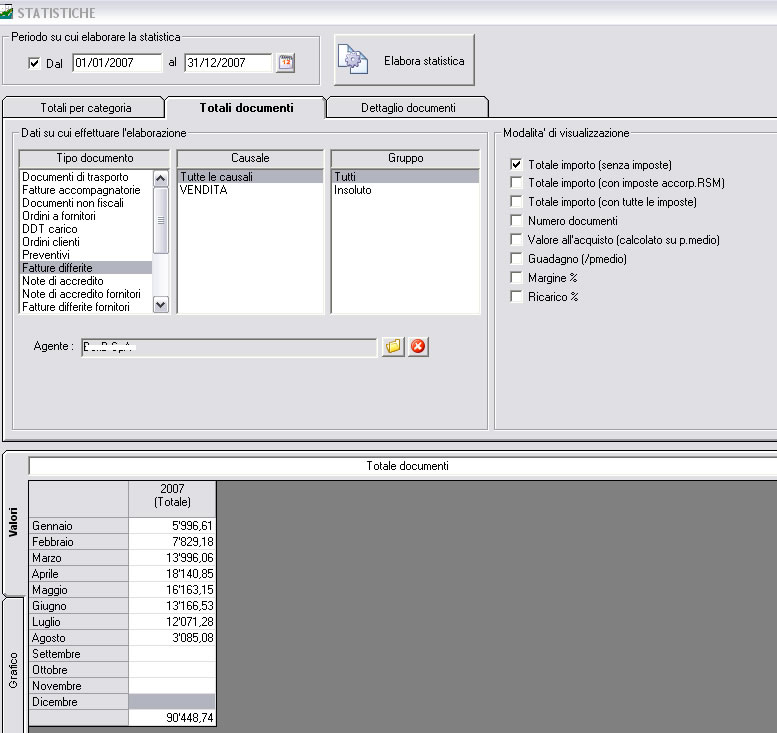
Task: Select VENDITA causale
Action: point(250,190)
